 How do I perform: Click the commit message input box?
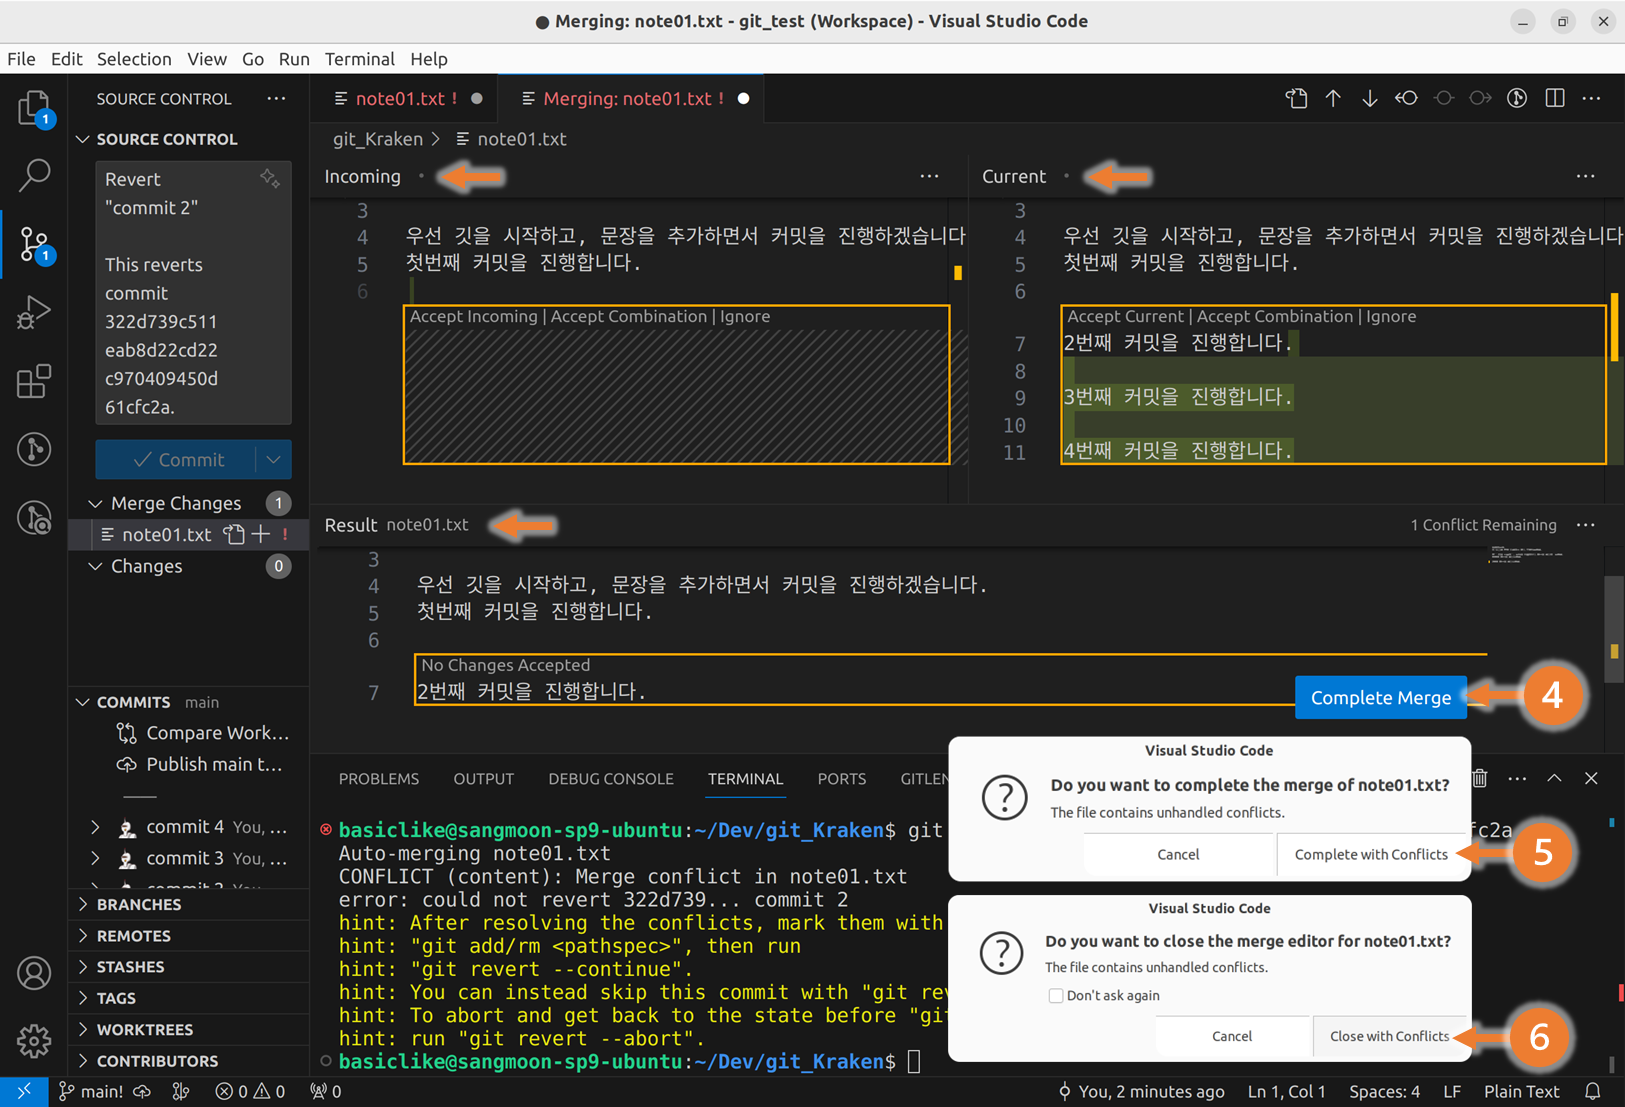tap(193, 292)
